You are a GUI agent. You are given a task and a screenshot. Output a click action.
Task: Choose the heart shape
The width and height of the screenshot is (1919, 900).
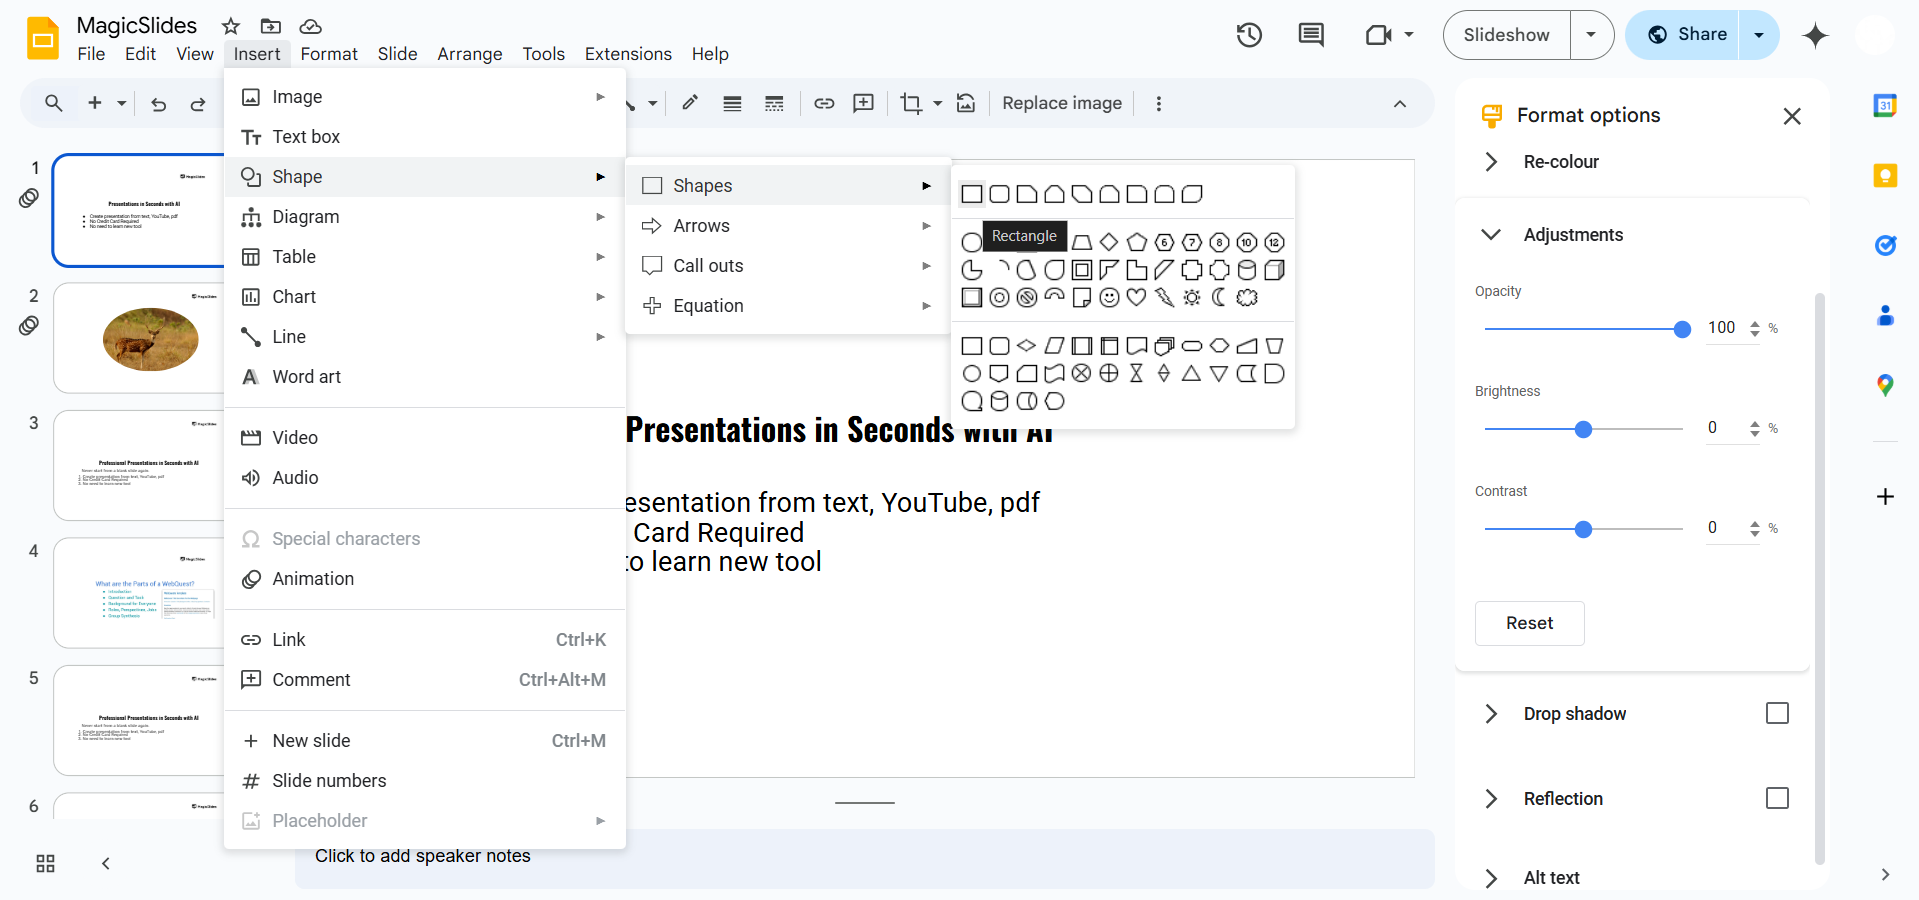[x=1136, y=297]
